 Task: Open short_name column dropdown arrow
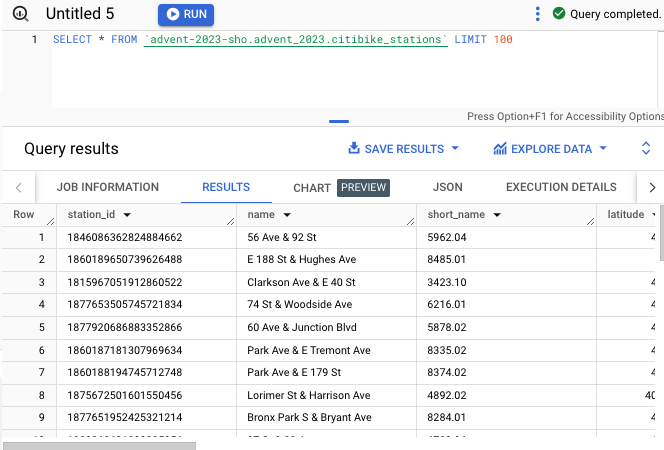coord(497,215)
